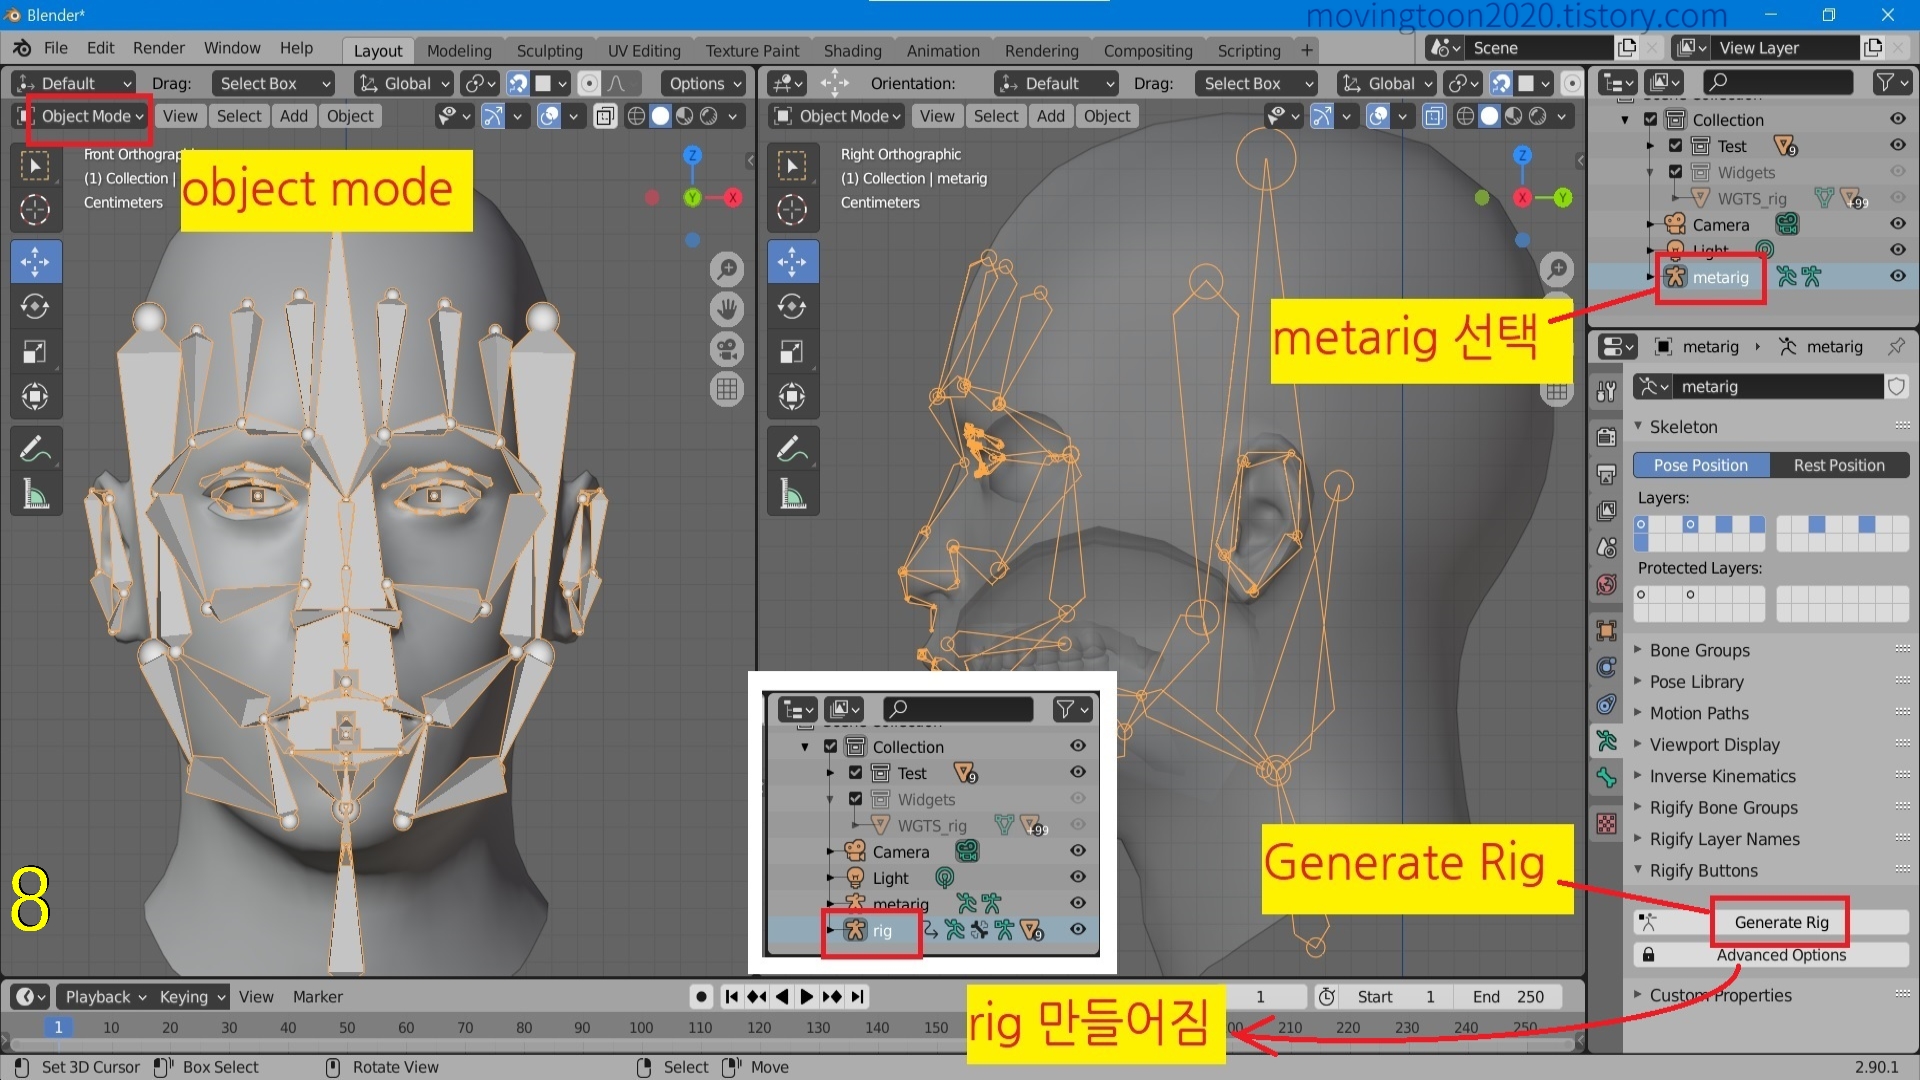Toggle perspective/orthographic grid icon in left viewport

point(727,389)
